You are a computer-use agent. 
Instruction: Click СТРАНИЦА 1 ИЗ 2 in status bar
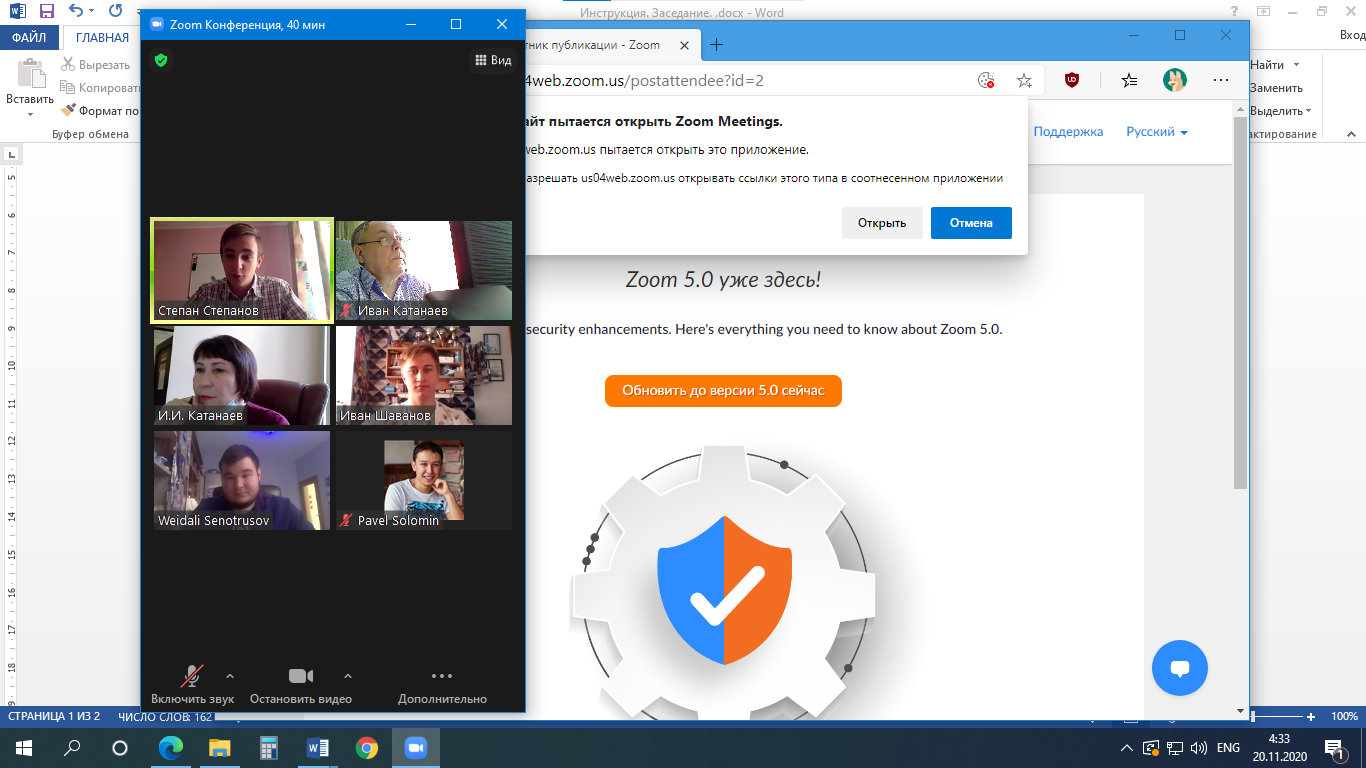pyautogui.click(x=54, y=716)
